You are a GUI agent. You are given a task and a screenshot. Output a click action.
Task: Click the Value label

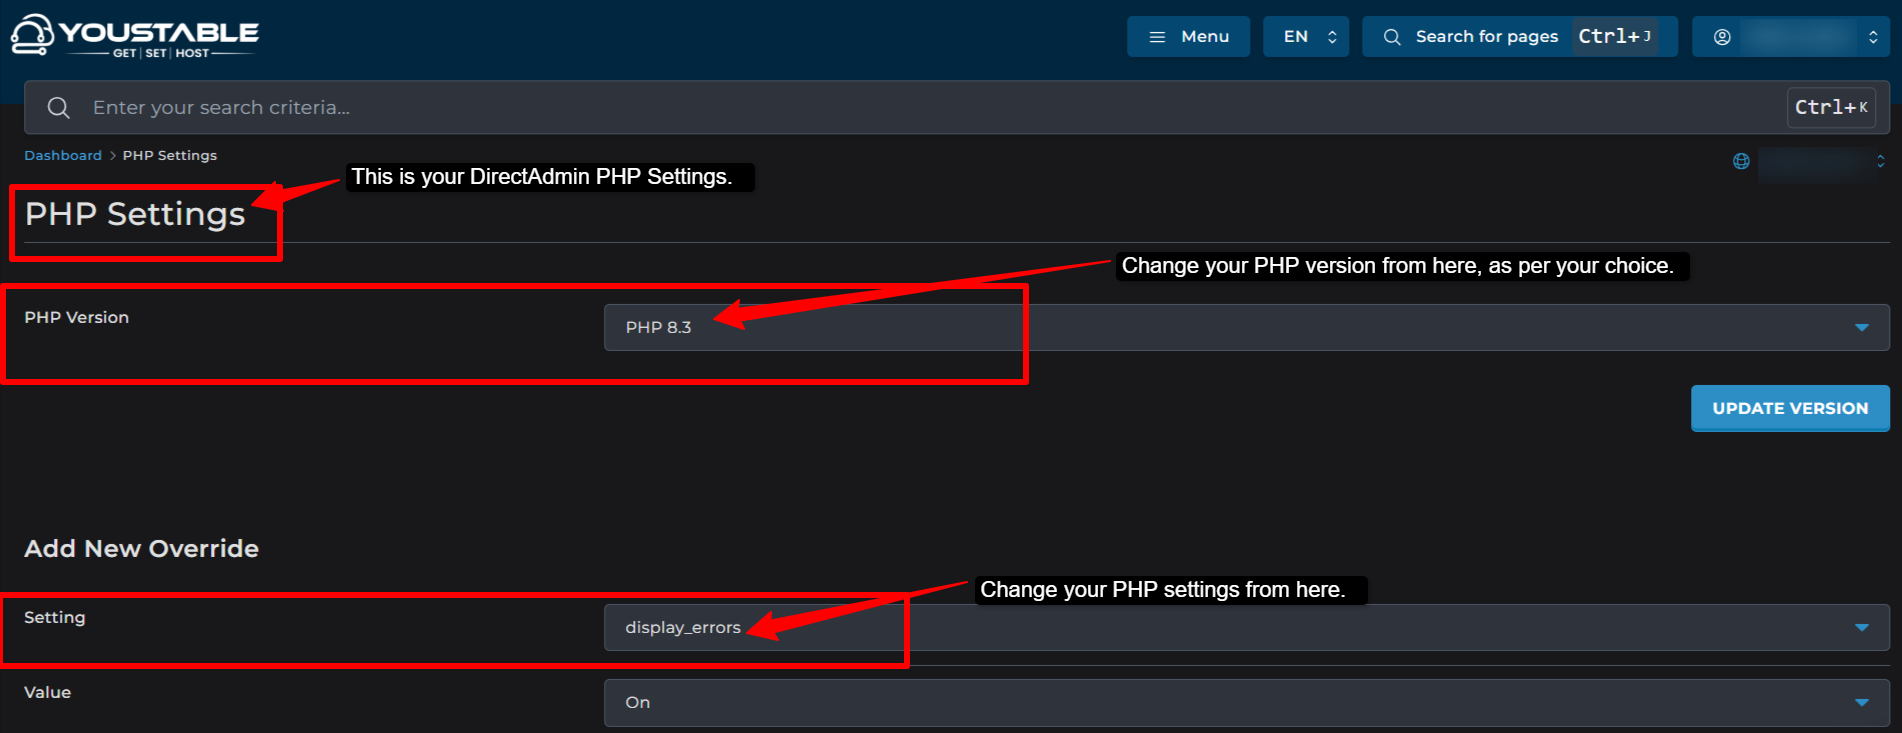pyautogui.click(x=48, y=692)
